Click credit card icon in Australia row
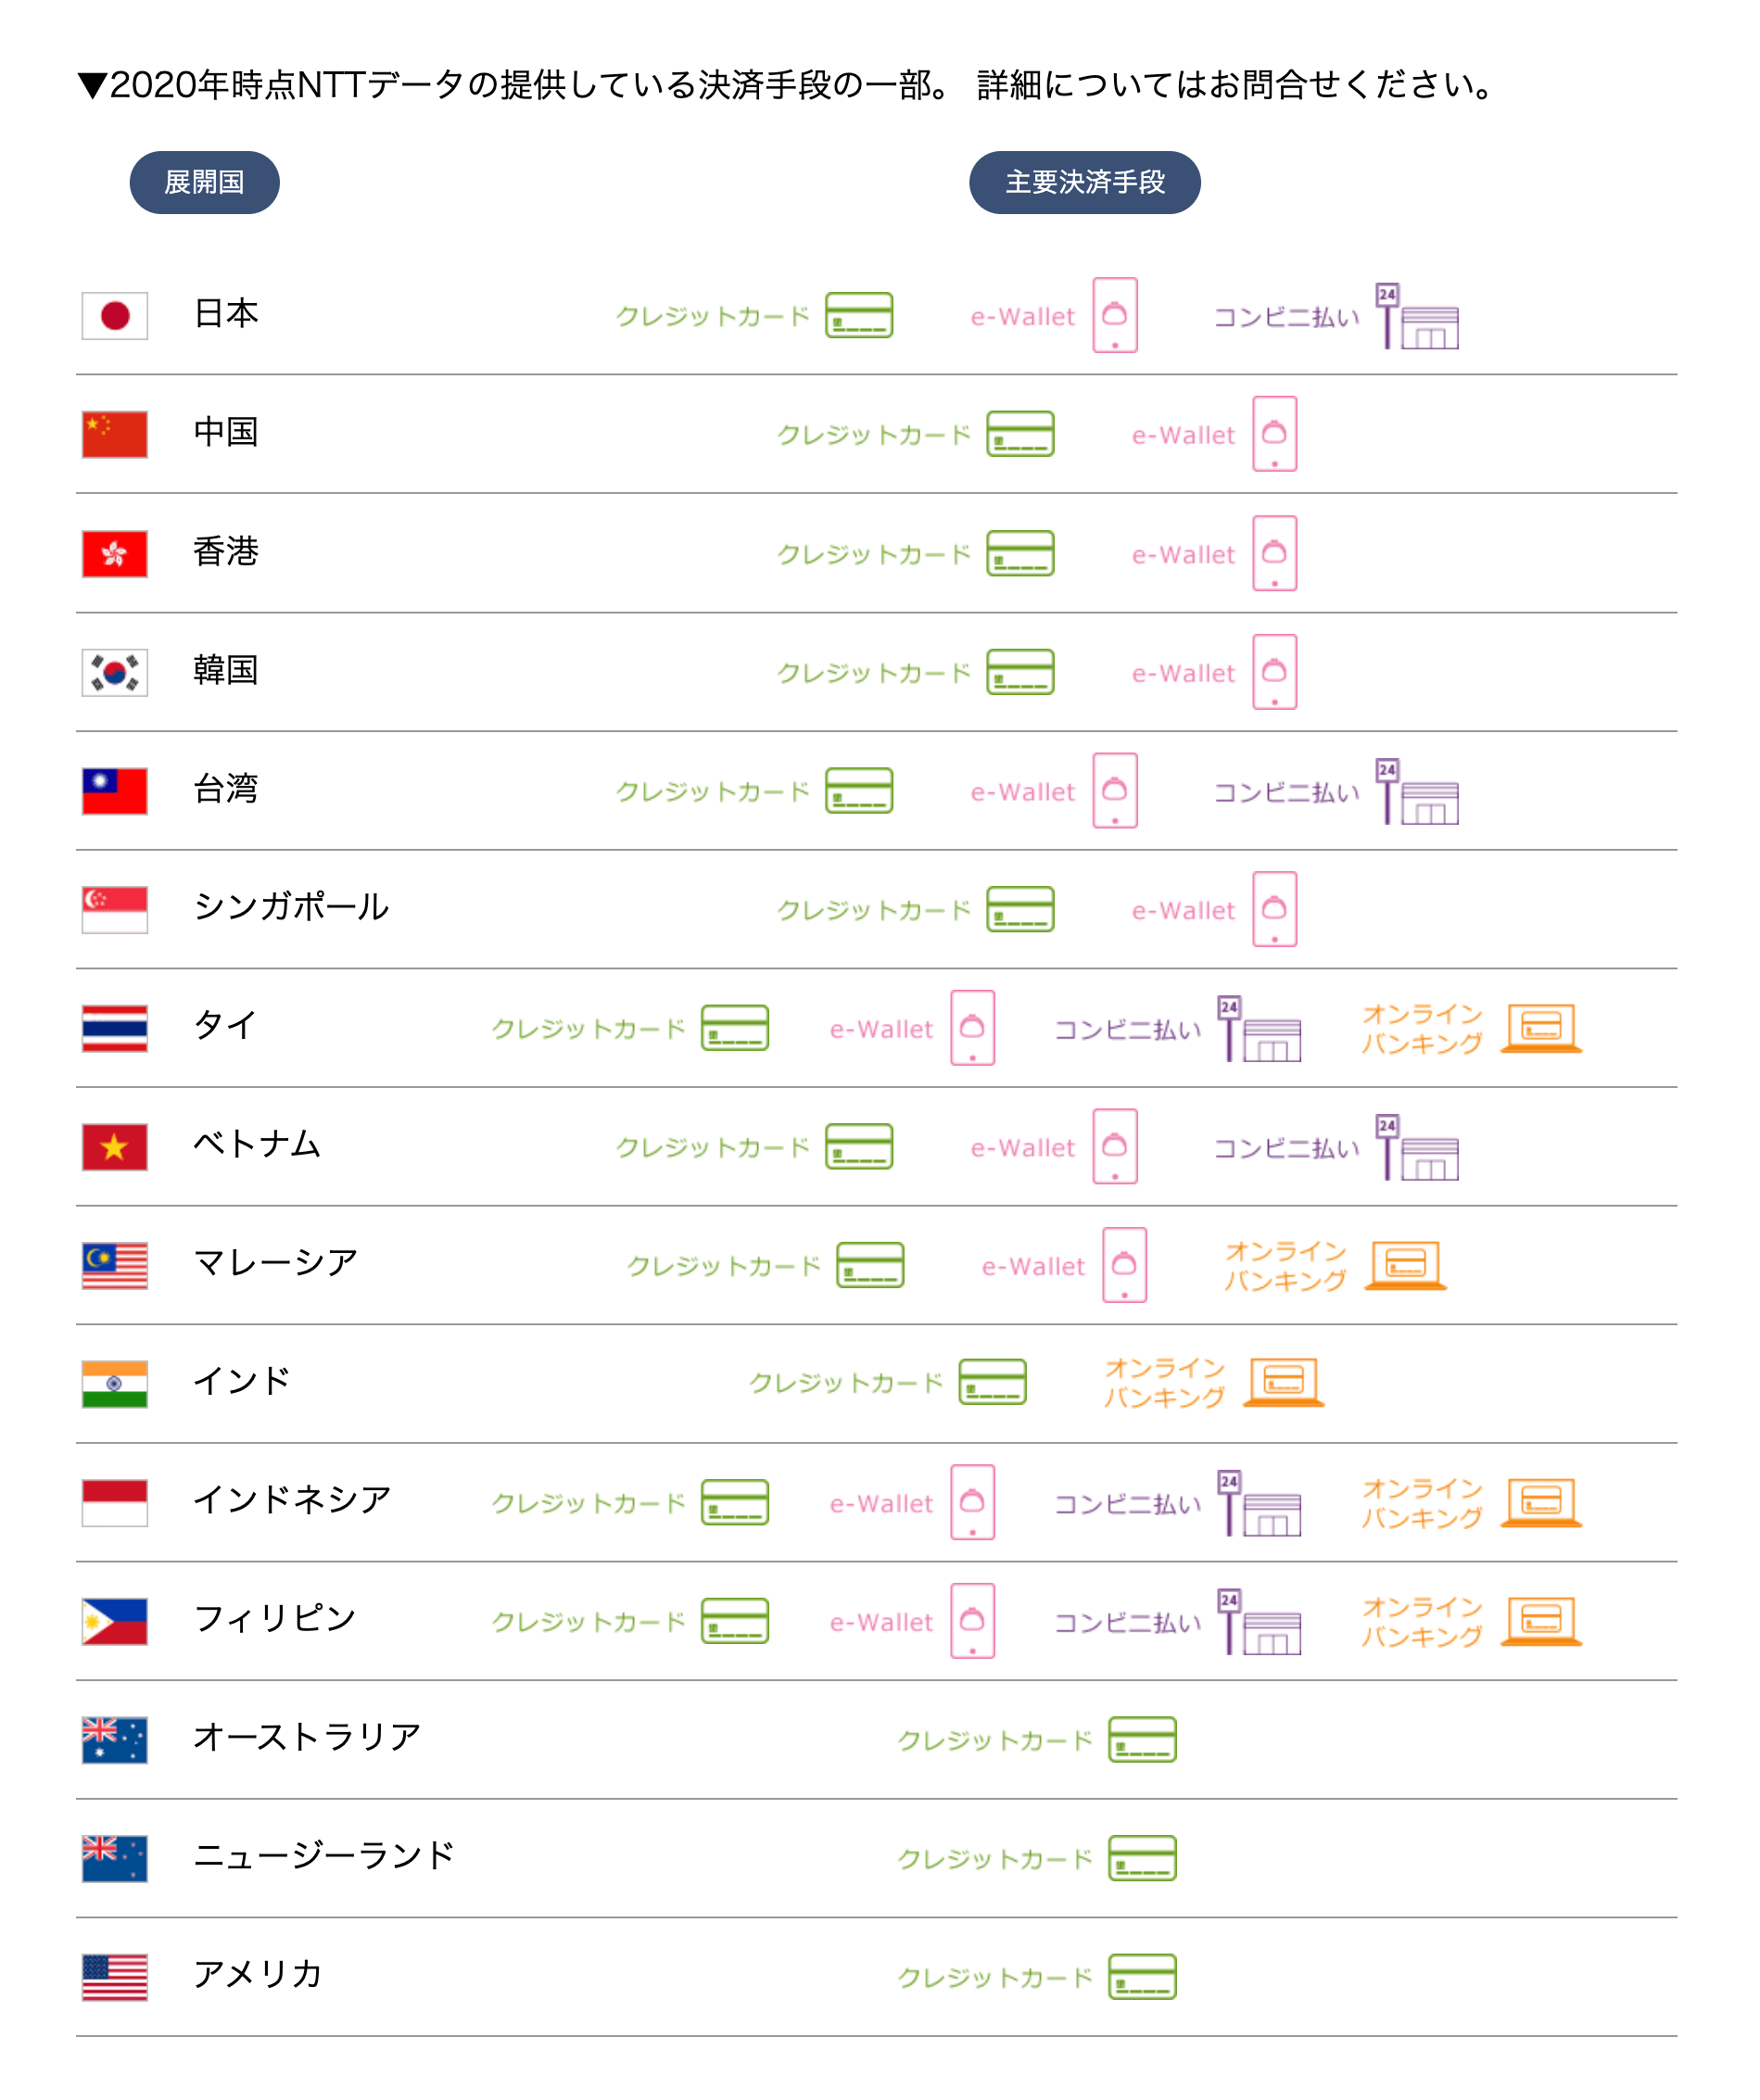The width and height of the screenshot is (1760, 2100). point(1142,1739)
